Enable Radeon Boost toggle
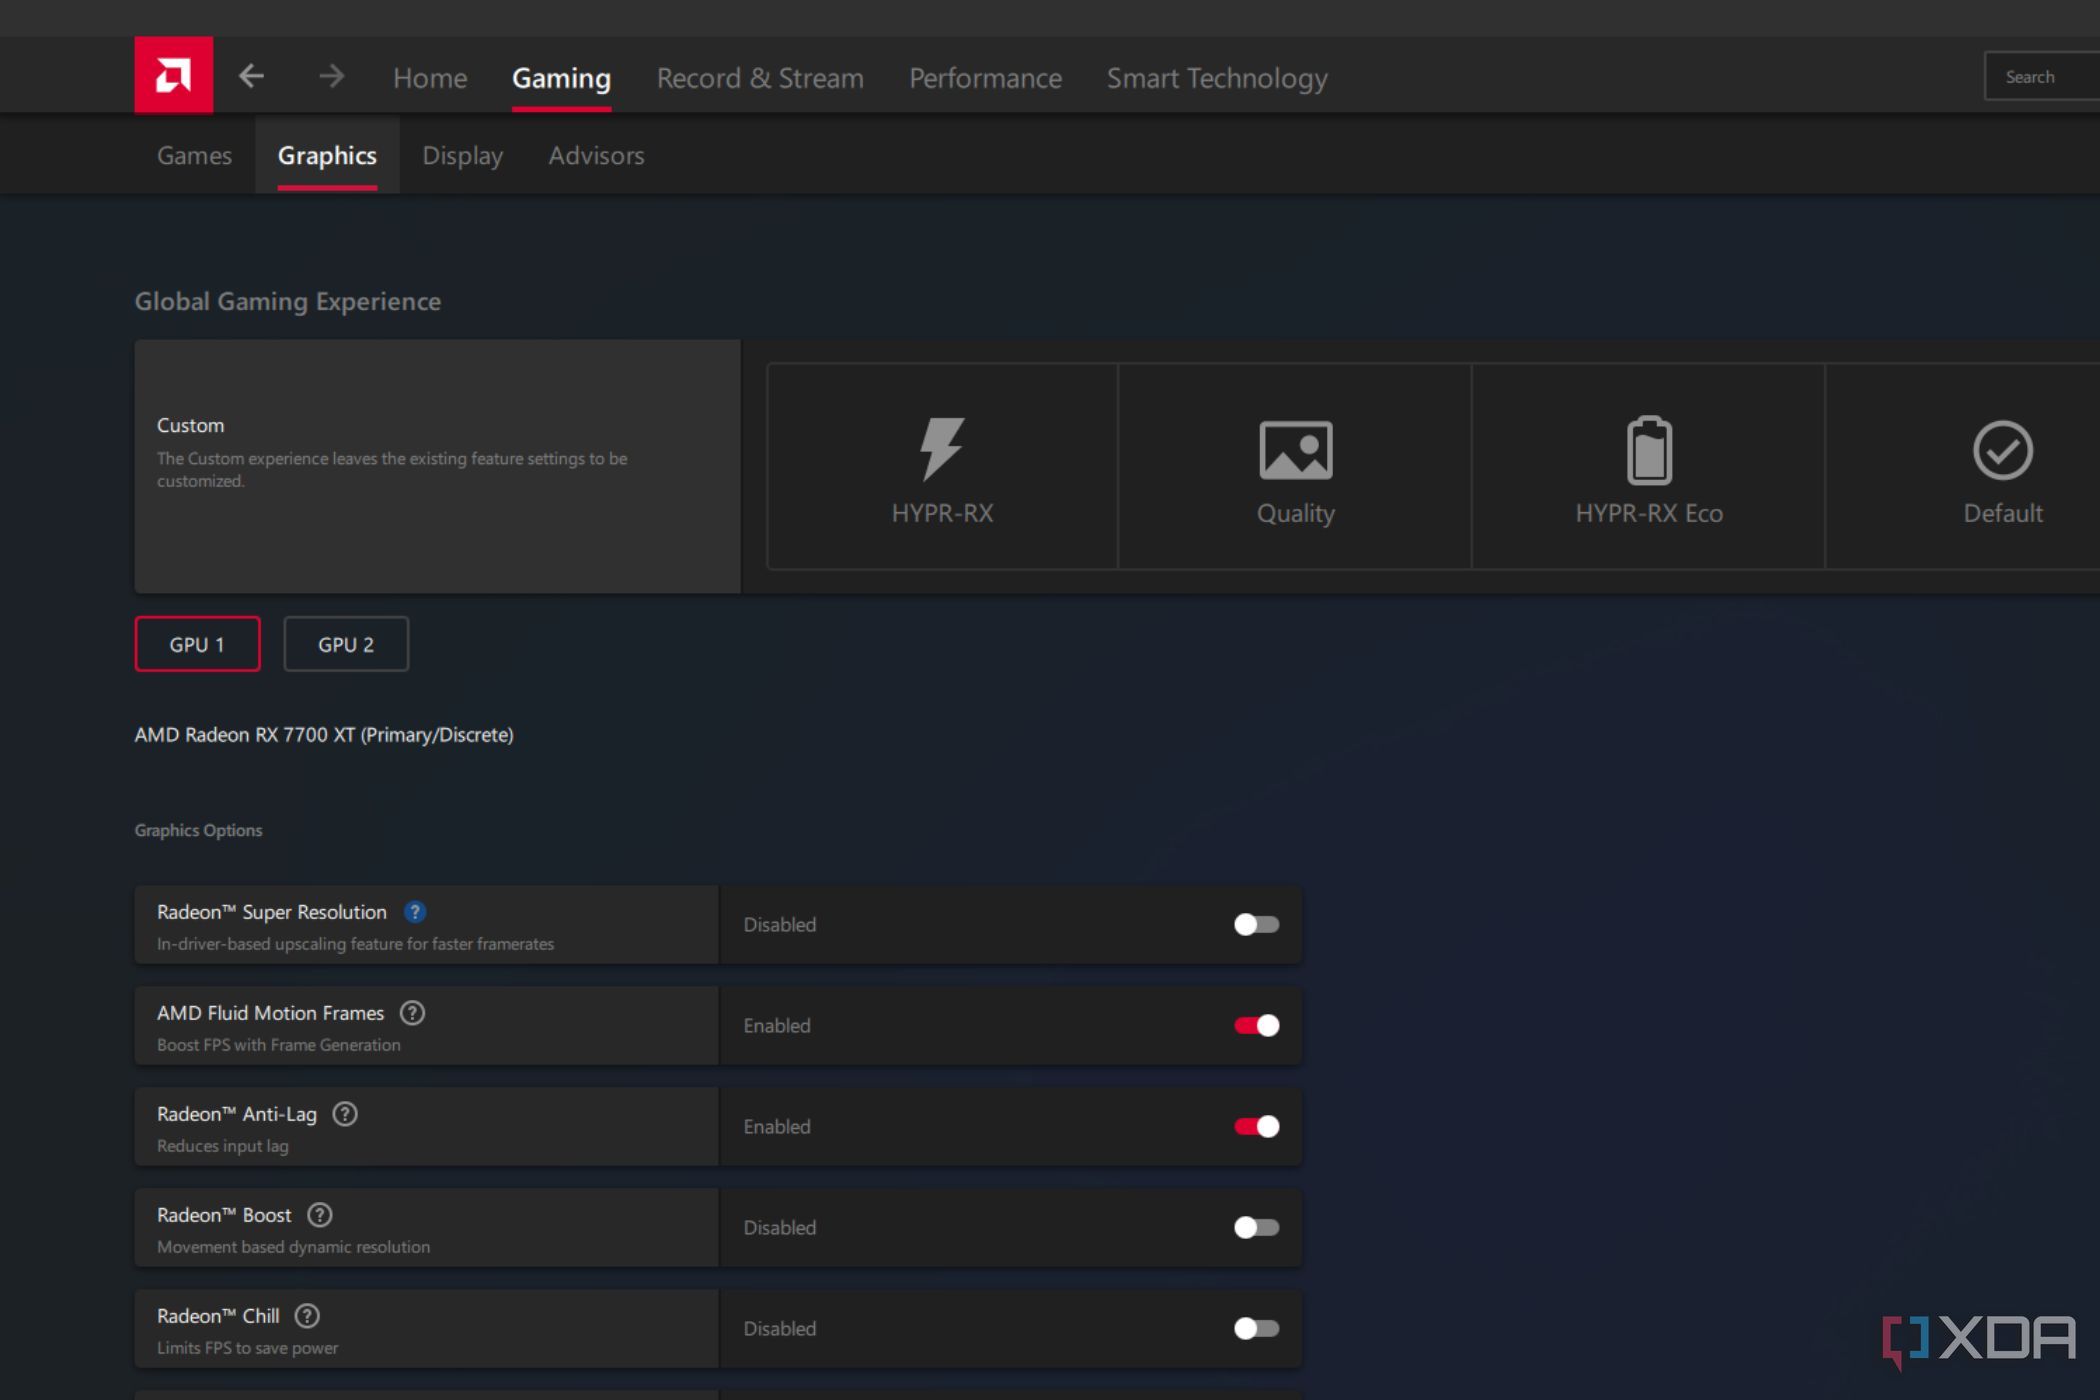This screenshot has width=2100, height=1400. point(1256,1228)
